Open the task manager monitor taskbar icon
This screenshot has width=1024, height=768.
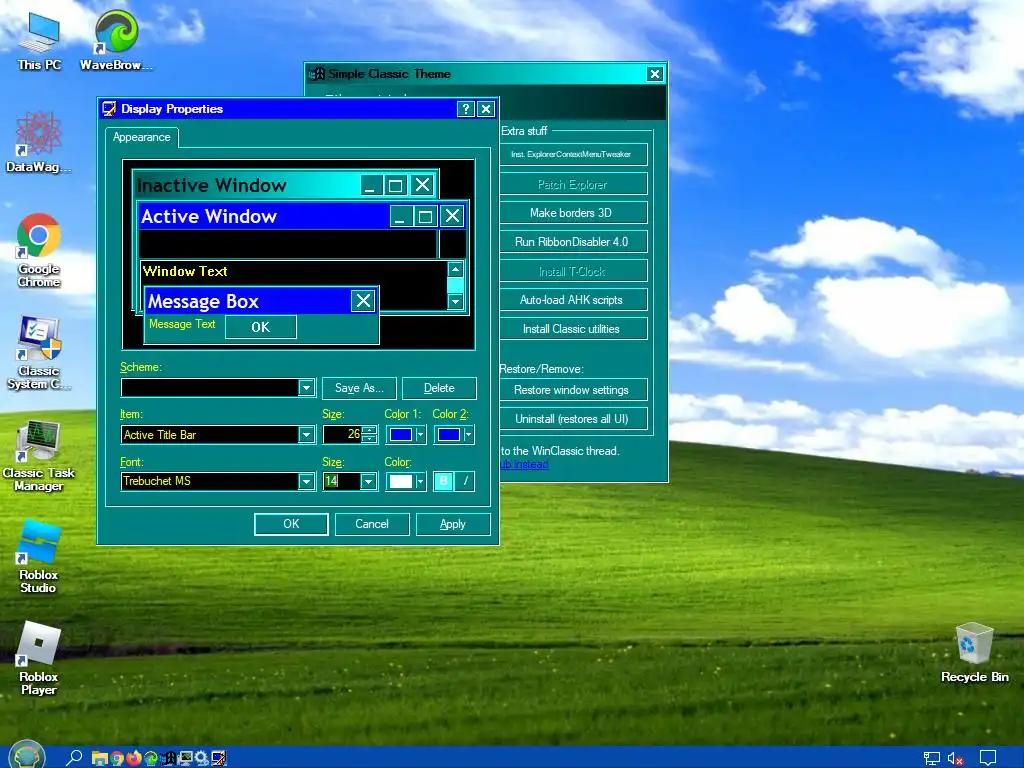[x=185, y=758]
